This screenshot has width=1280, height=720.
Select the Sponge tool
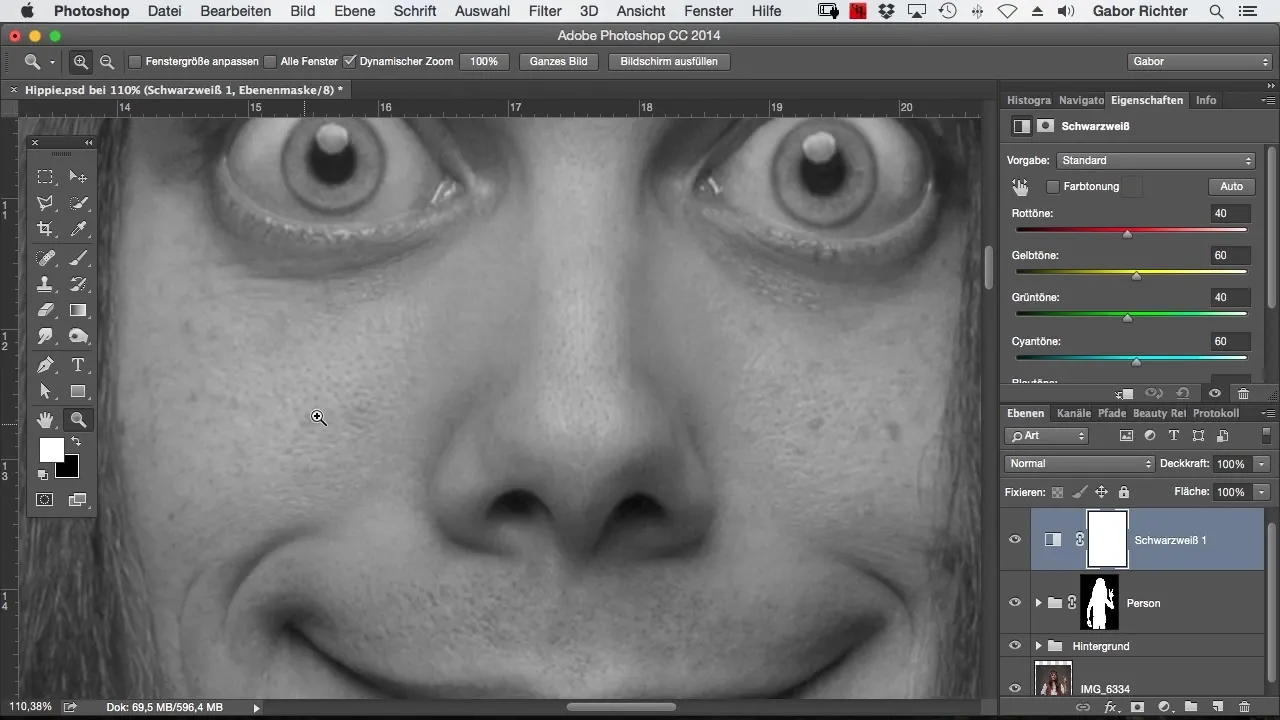pyautogui.click(x=78, y=337)
